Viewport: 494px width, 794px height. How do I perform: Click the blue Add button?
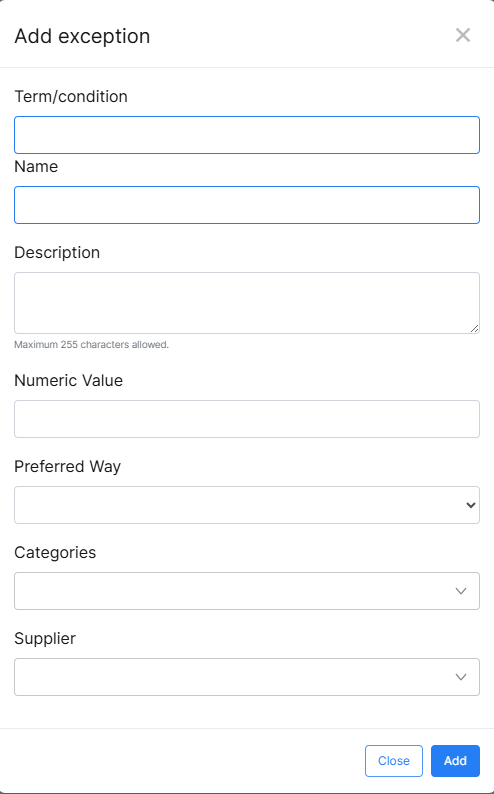456,761
